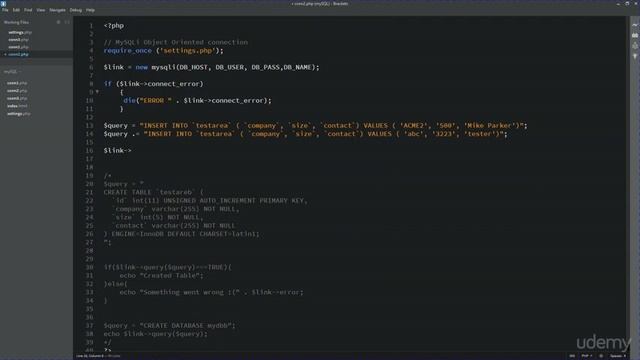The height and width of the screenshot is (360, 640).
Task: Restore down the Brackets window
Action: 627,3
